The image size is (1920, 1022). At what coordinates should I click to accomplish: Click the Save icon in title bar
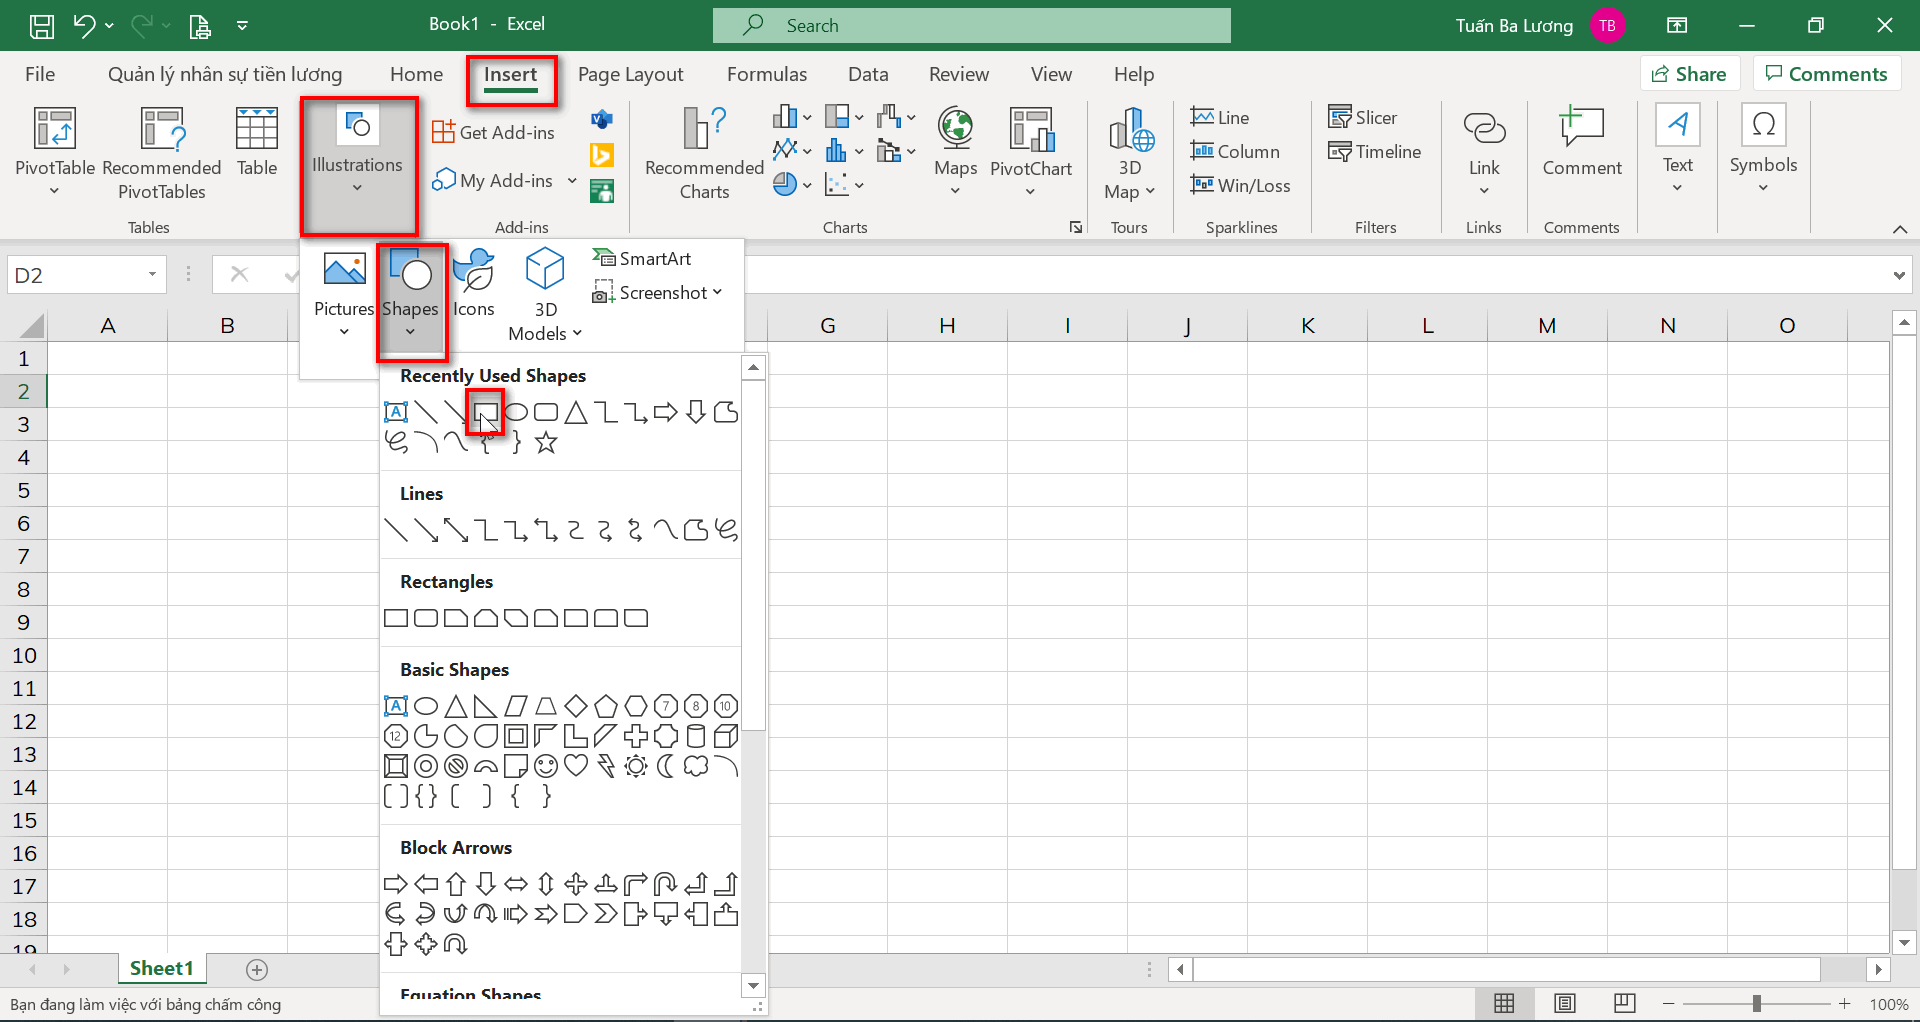[x=42, y=26]
